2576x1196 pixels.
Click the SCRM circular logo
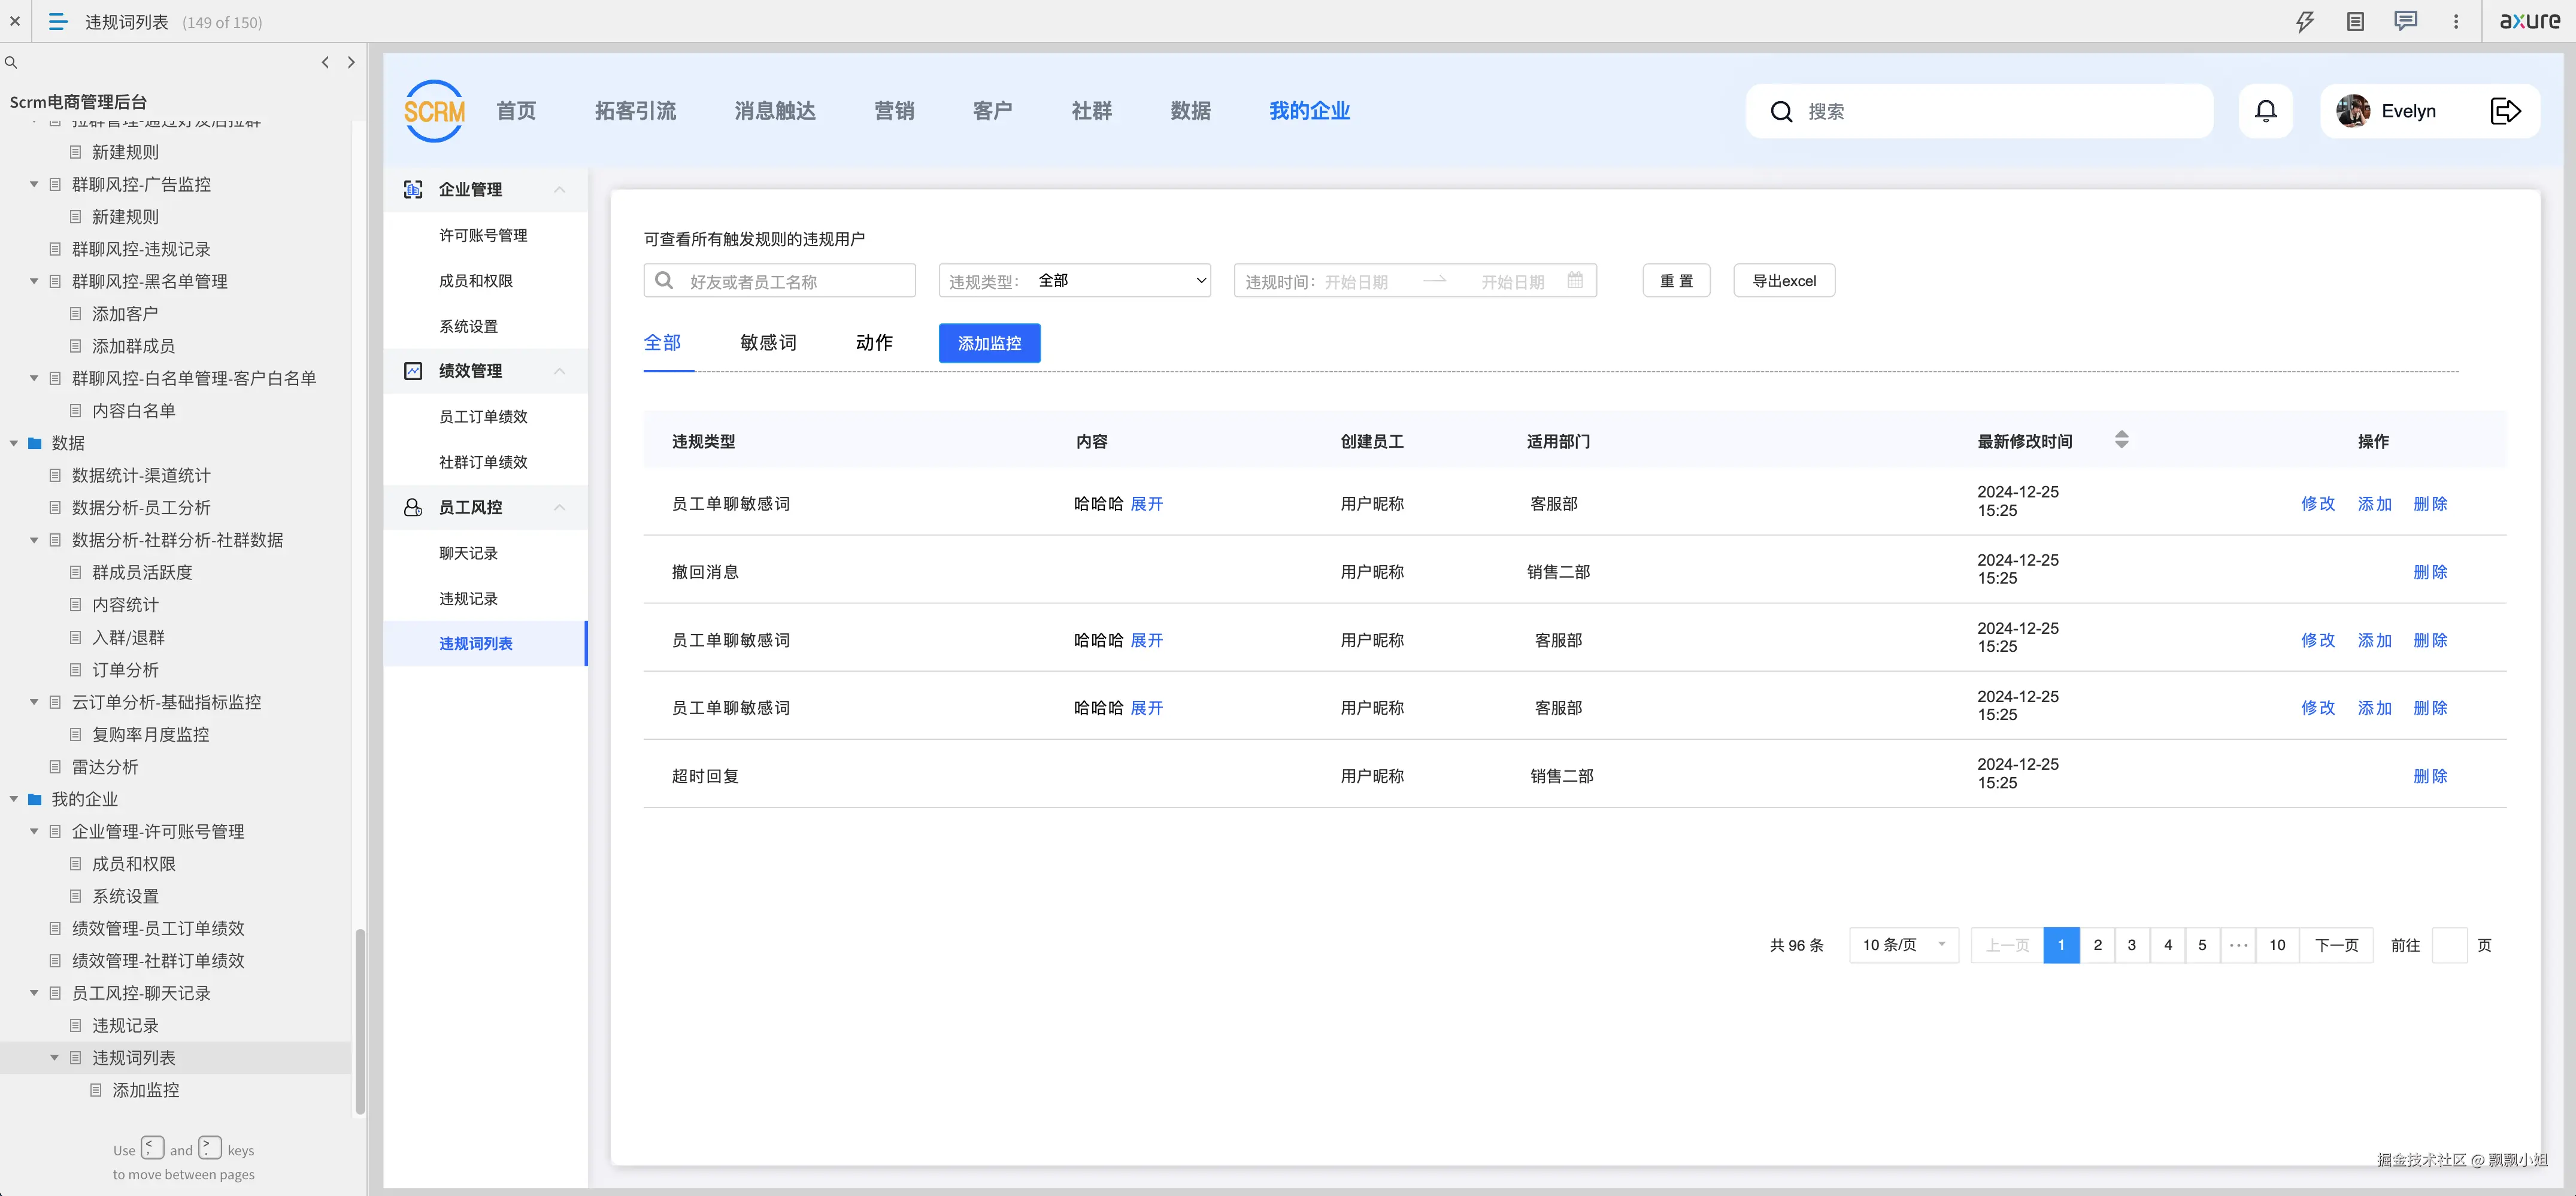click(x=433, y=111)
